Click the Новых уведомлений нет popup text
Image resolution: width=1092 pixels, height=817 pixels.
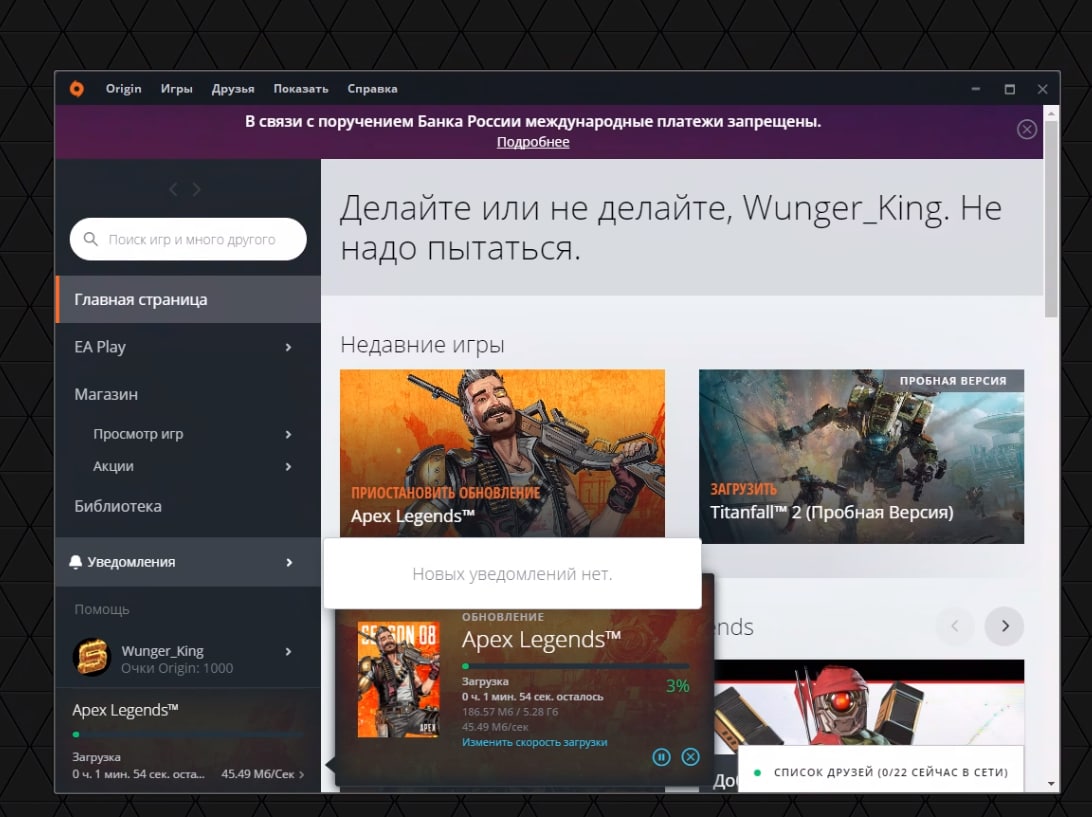tap(512, 574)
